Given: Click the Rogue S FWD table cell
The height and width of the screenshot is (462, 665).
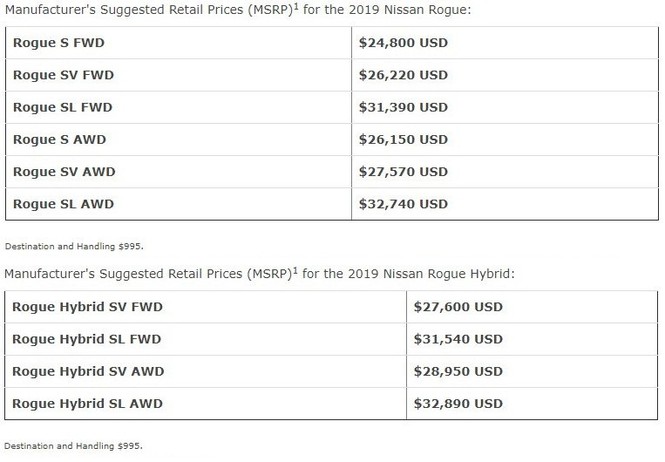Looking at the screenshot, I should pos(179,43).
